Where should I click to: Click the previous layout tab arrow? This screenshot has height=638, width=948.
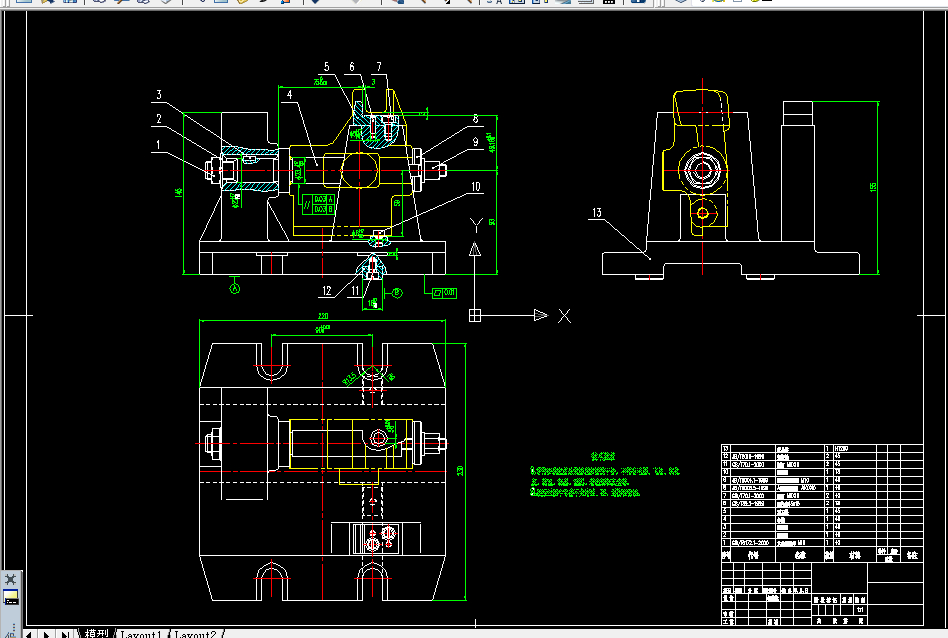point(29,634)
